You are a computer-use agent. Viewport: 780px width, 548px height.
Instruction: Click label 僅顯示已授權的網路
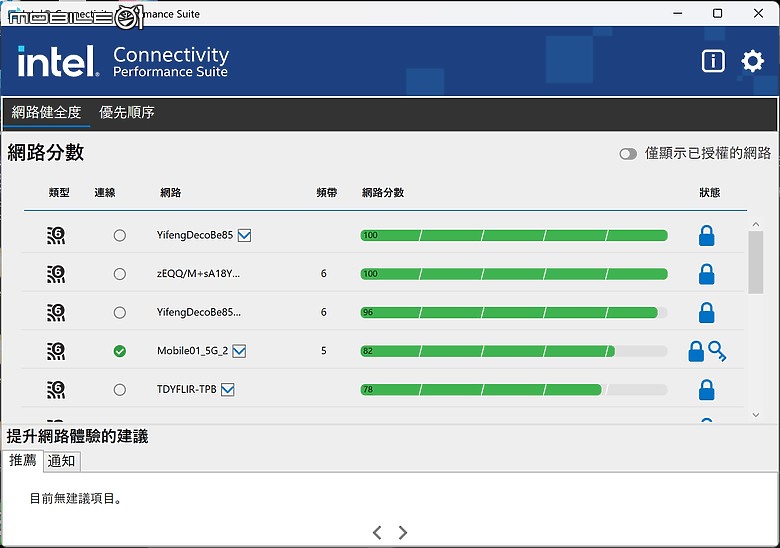pyautogui.click(x=708, y=153)
